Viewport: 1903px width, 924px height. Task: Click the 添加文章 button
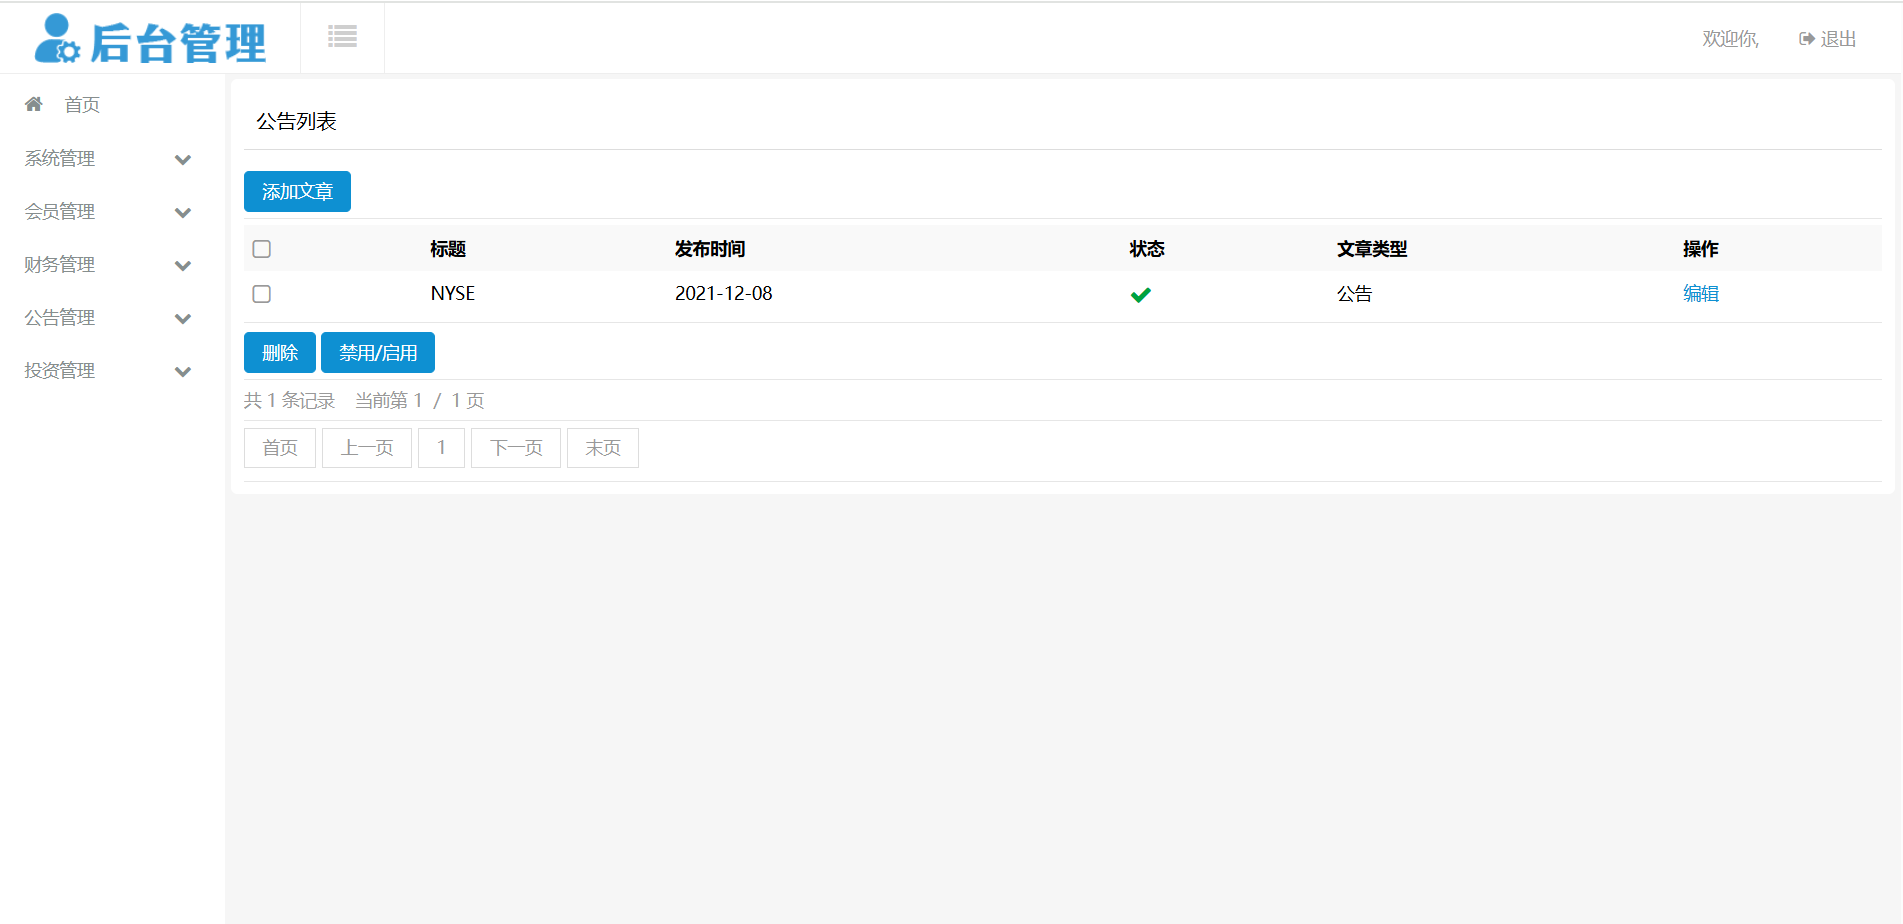point(297,192)
